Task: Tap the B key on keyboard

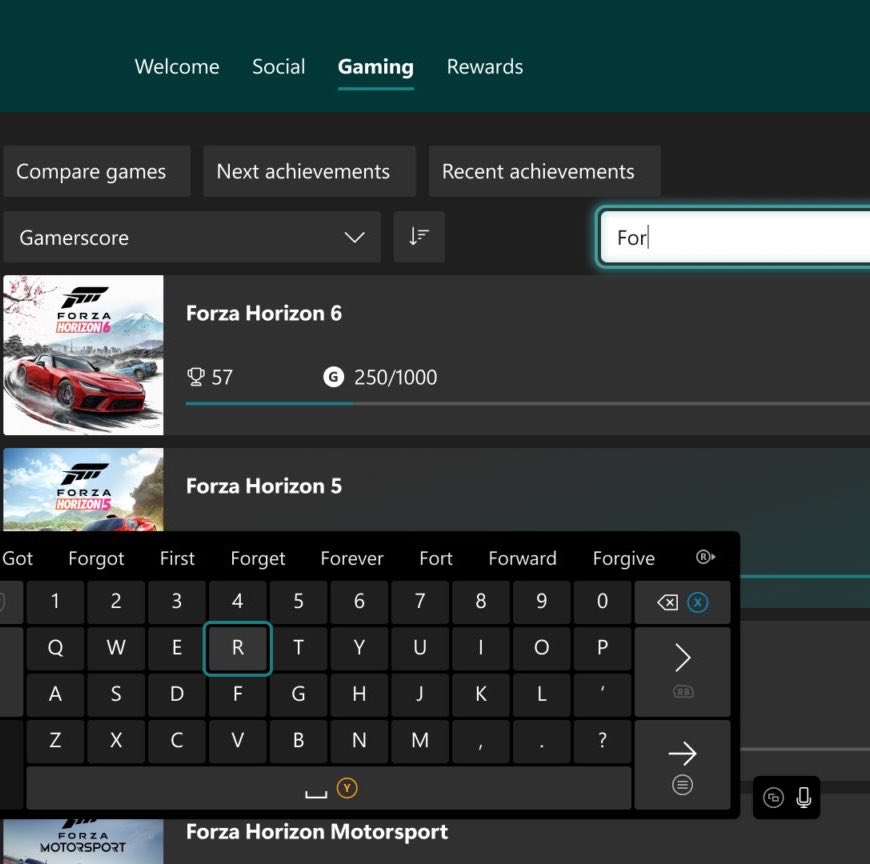Action: coord(298,741)
